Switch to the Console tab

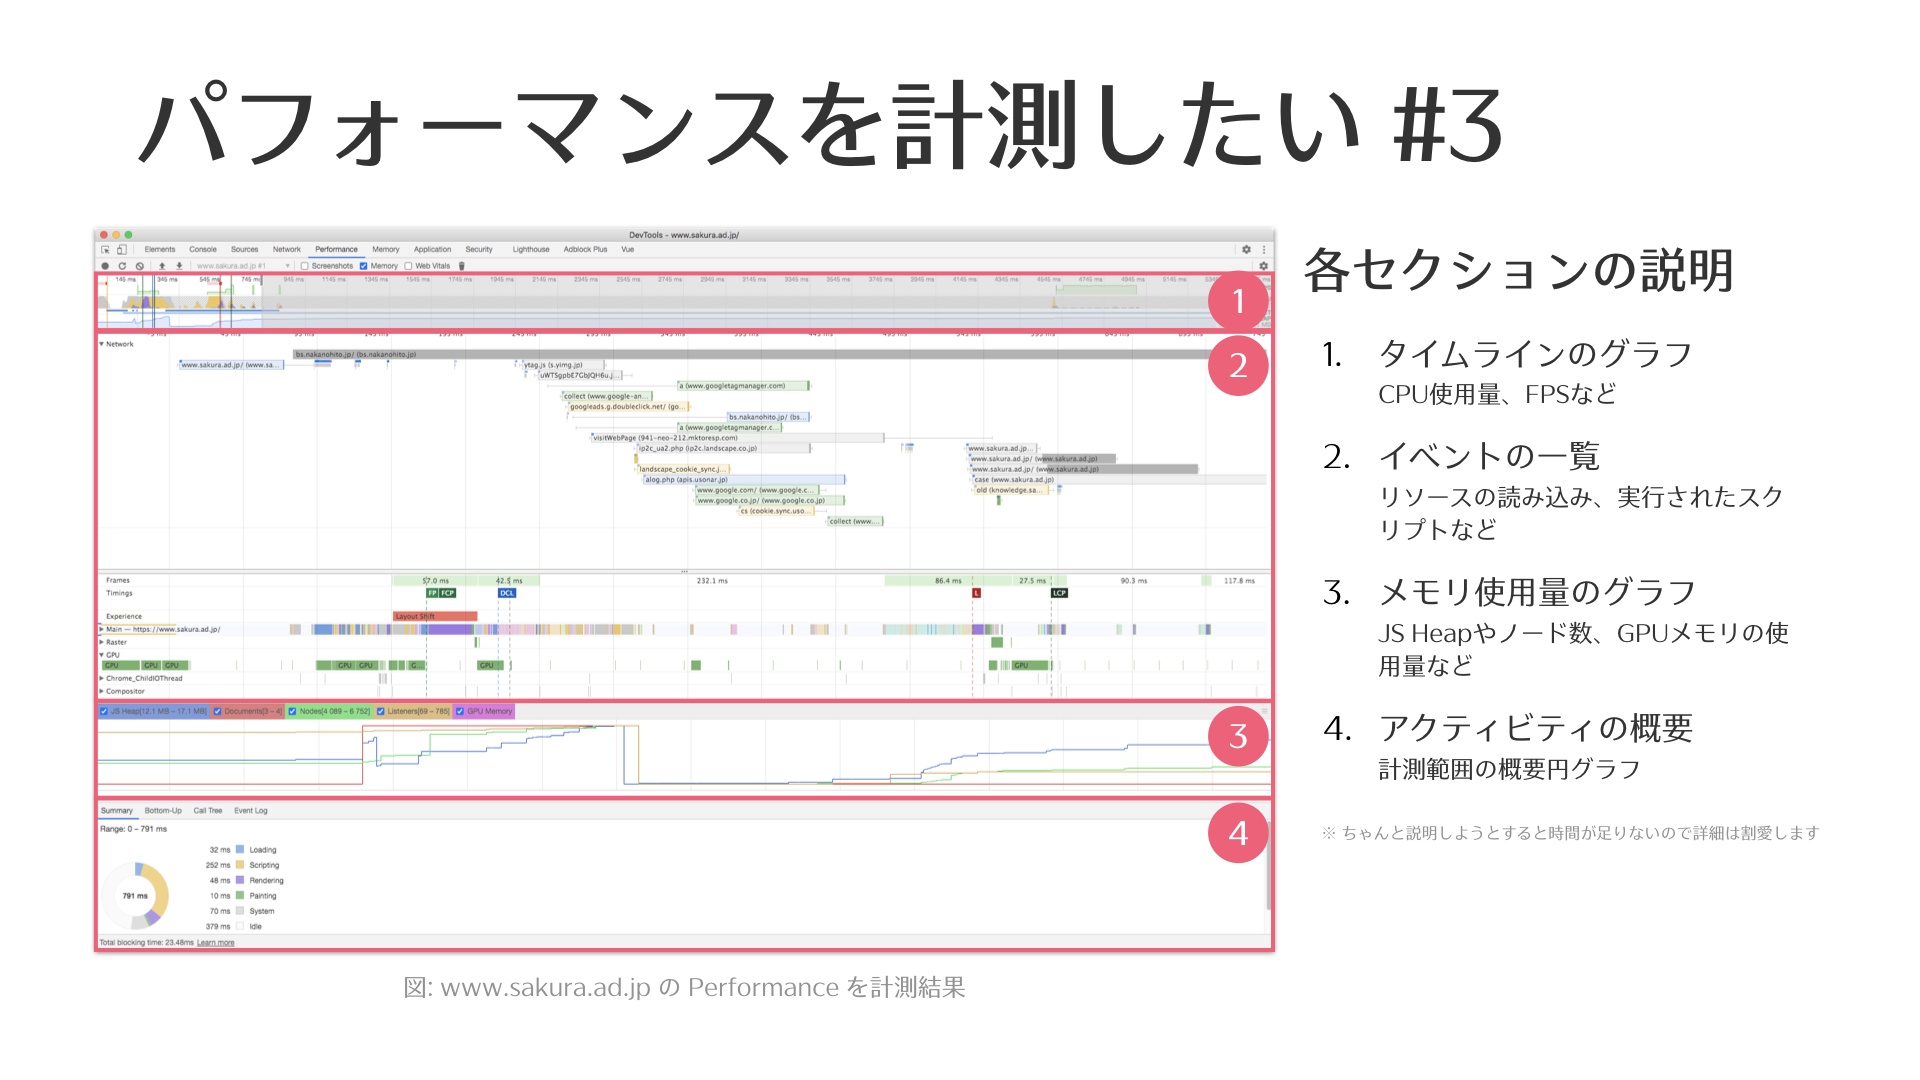pos(203,250)
